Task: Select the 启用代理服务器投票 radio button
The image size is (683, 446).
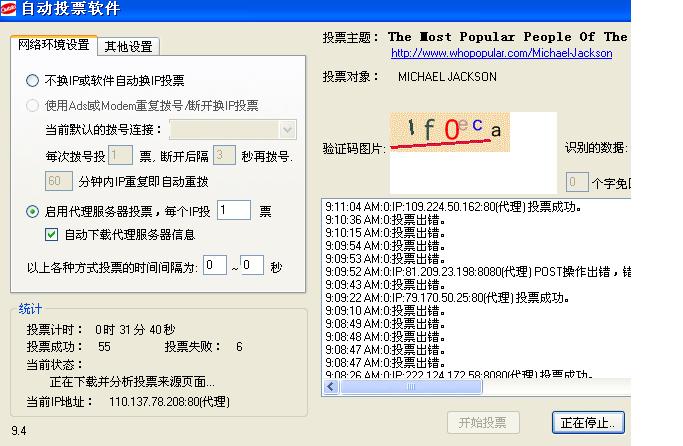Action: (x=33, y=211)
